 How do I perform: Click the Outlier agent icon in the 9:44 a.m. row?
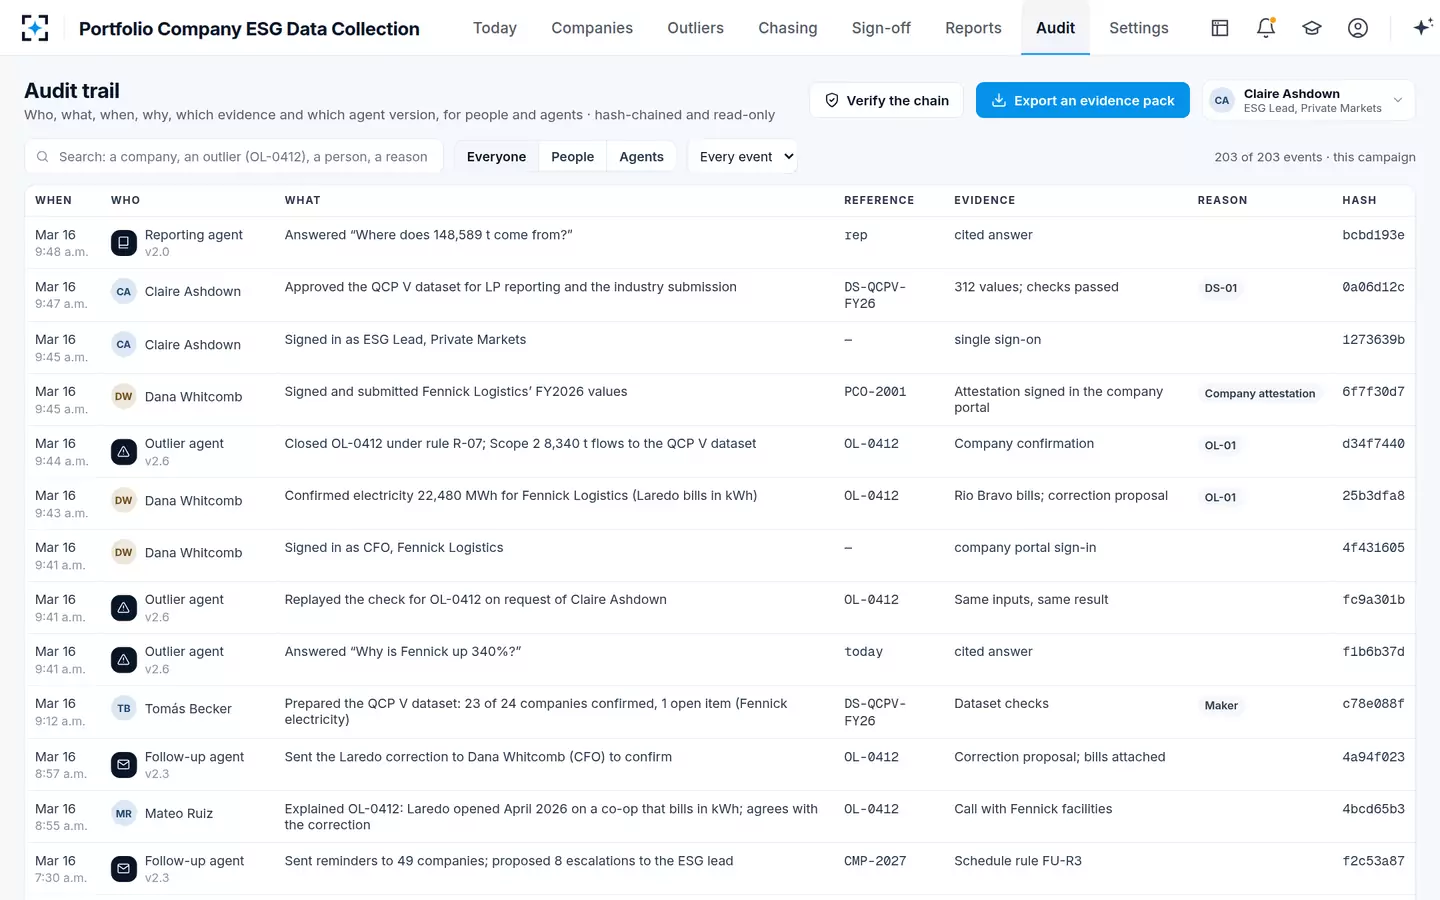click(x=124, y=452)
